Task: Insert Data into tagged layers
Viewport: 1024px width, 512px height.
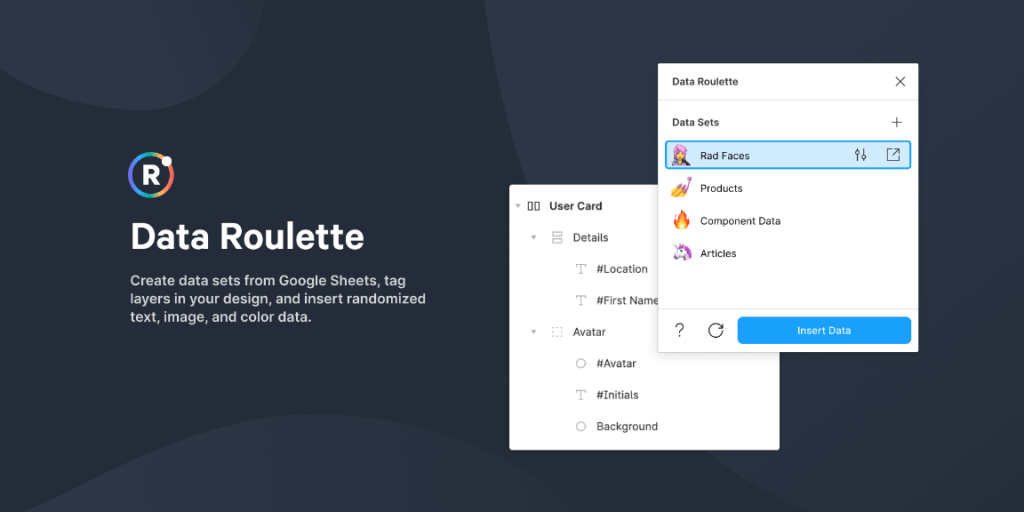Action: pos(824,330)
